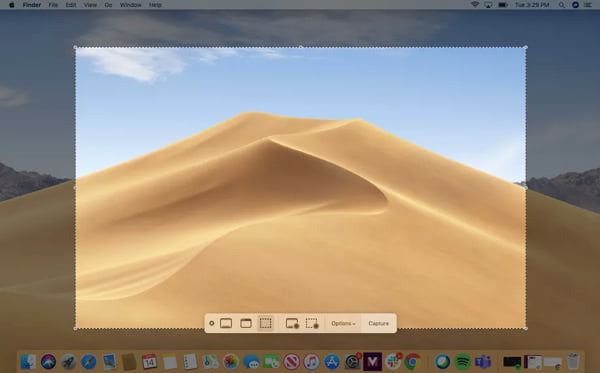
Task: Open the Finder menu
Action: pos(32,5)
